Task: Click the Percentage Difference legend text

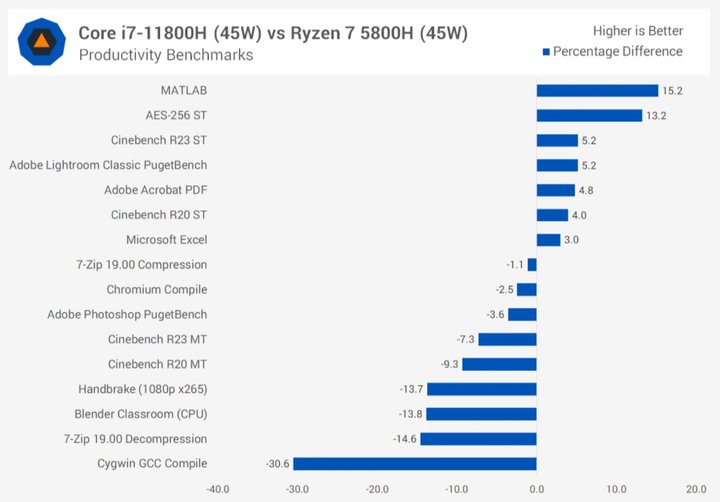Action: click(618, 51)
